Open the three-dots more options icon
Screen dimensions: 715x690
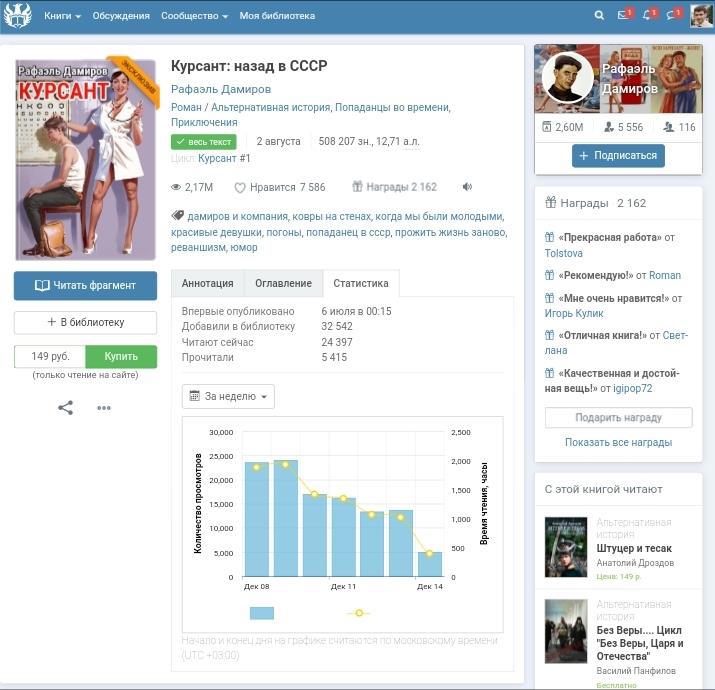[x=104, y=408]
